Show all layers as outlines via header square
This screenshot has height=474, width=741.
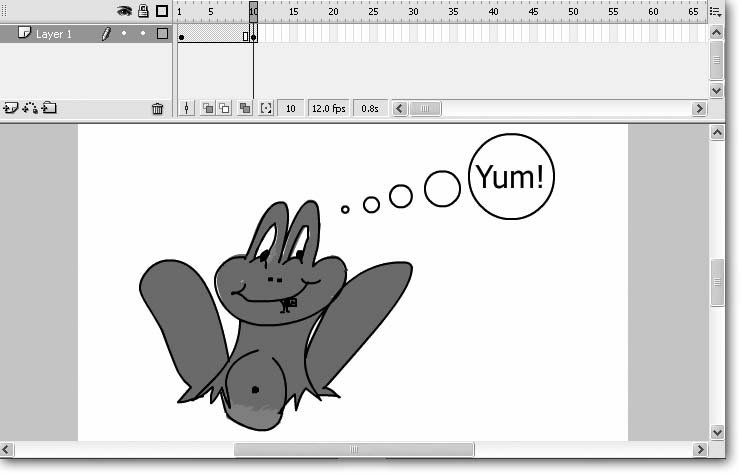[x=162, y=11]
